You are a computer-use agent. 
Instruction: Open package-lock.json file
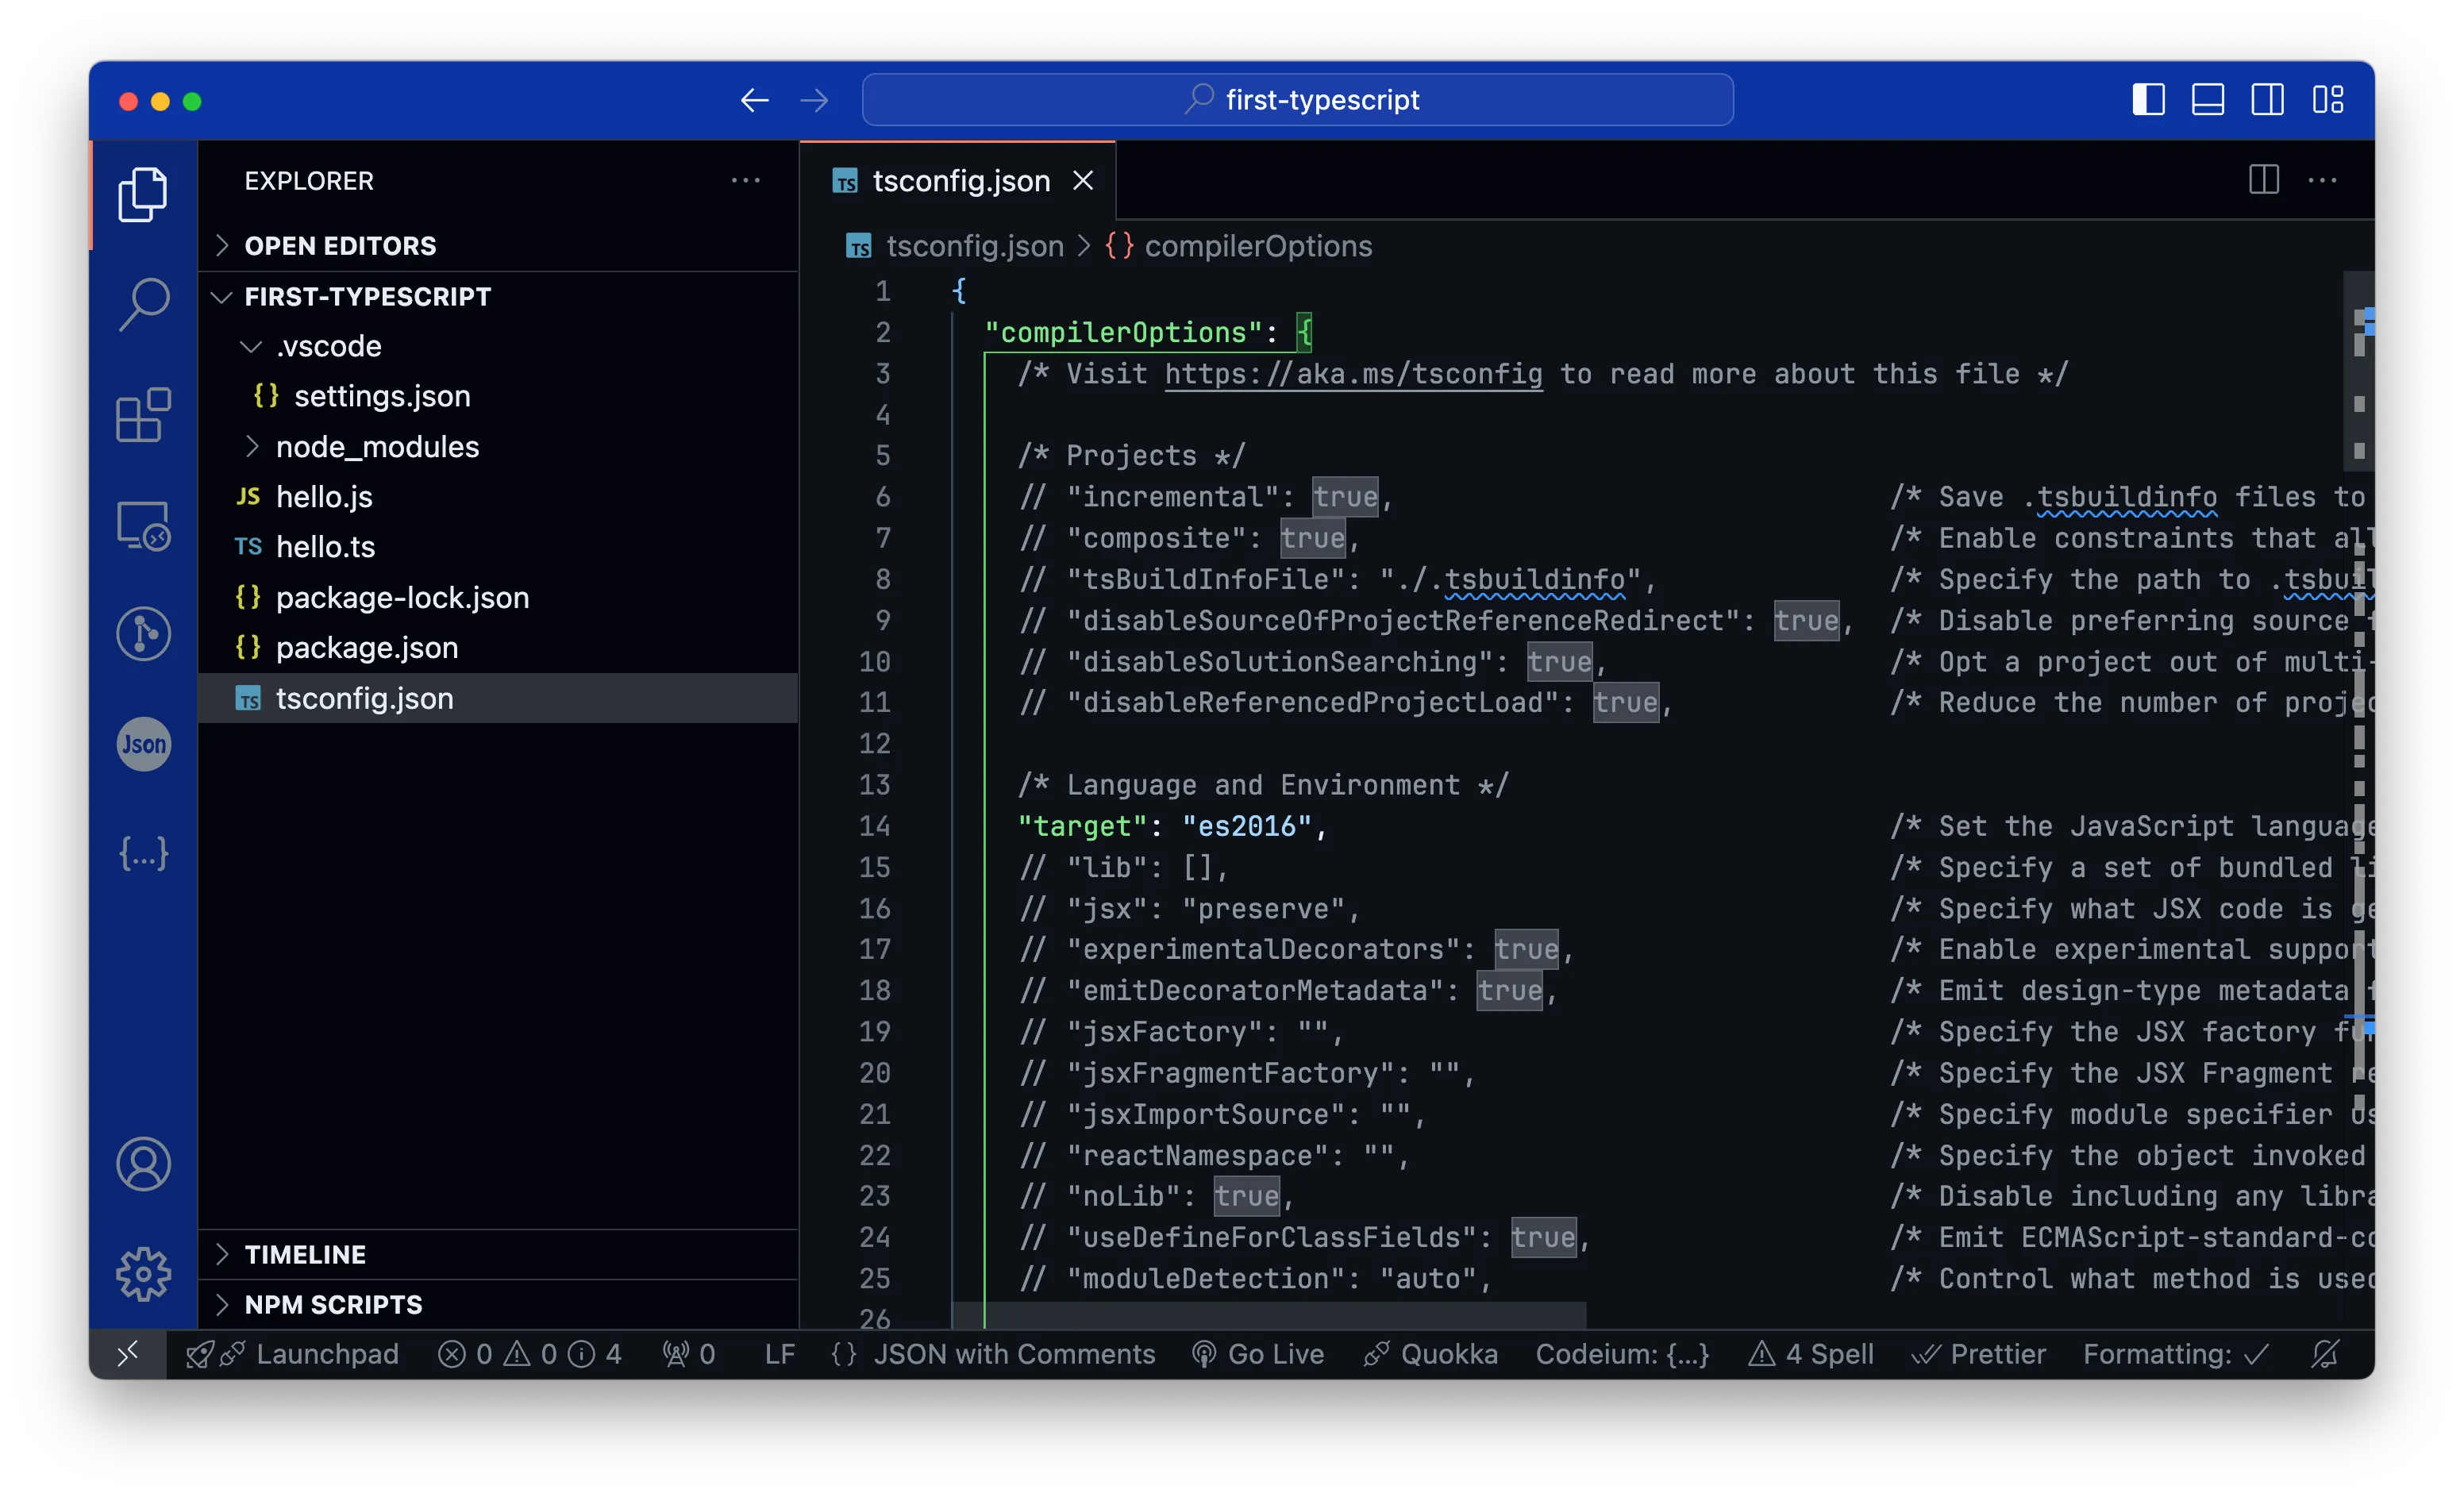pos(498,598)
